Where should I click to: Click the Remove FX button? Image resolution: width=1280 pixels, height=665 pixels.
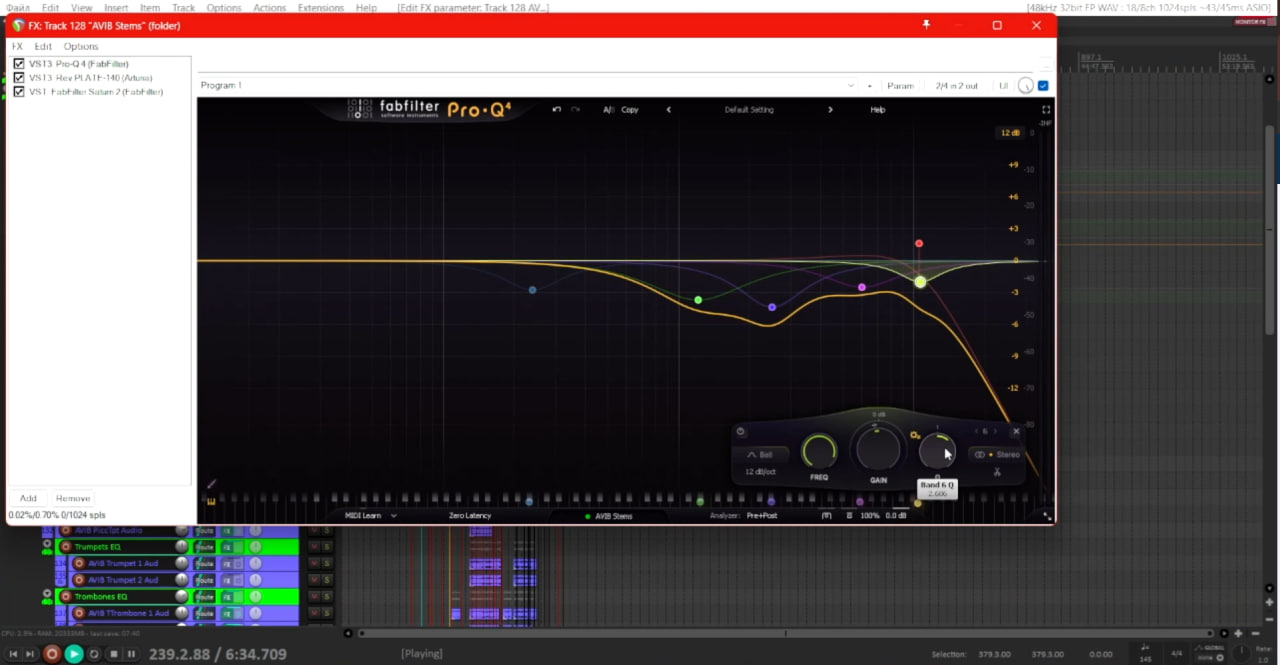[72, 498]
